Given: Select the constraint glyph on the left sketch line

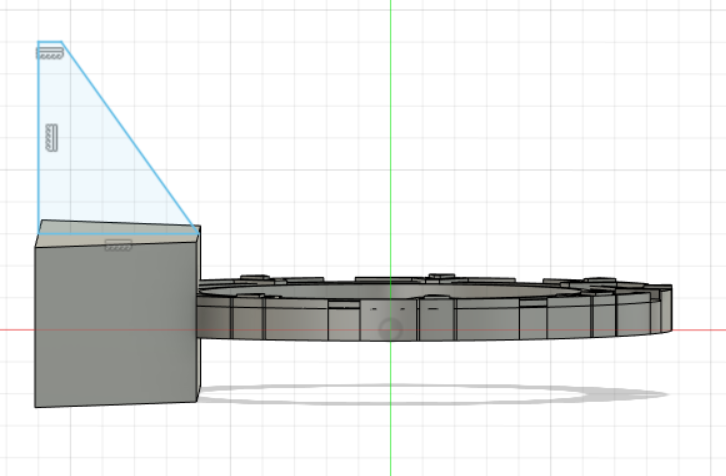Looking at the screenshot, I should (52, 138).
